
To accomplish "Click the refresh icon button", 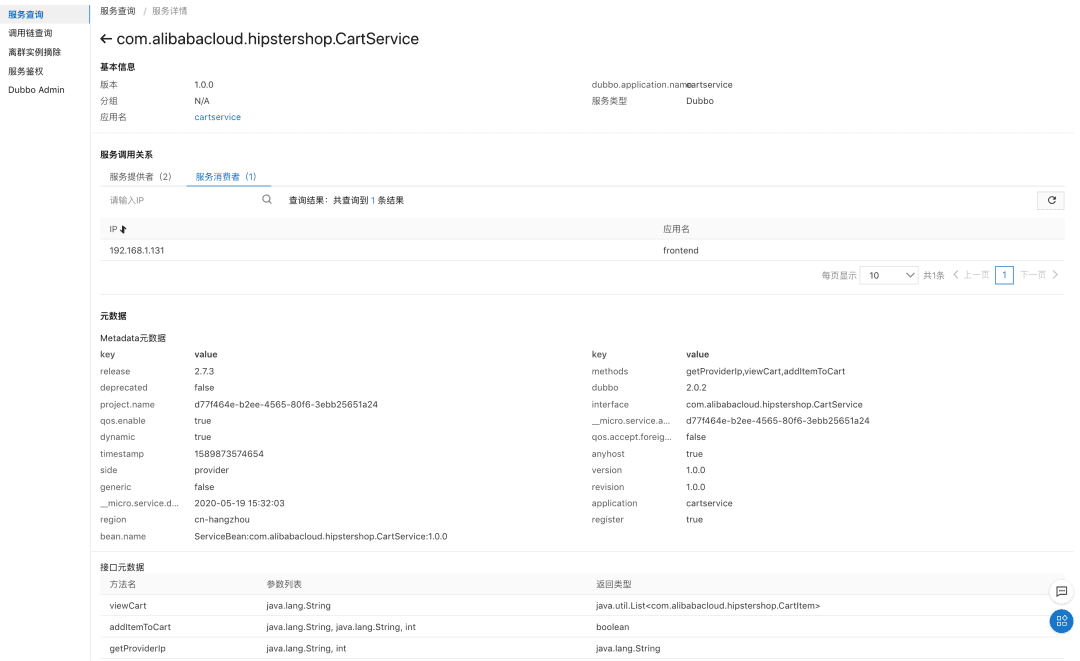I will click(1051, 200).
